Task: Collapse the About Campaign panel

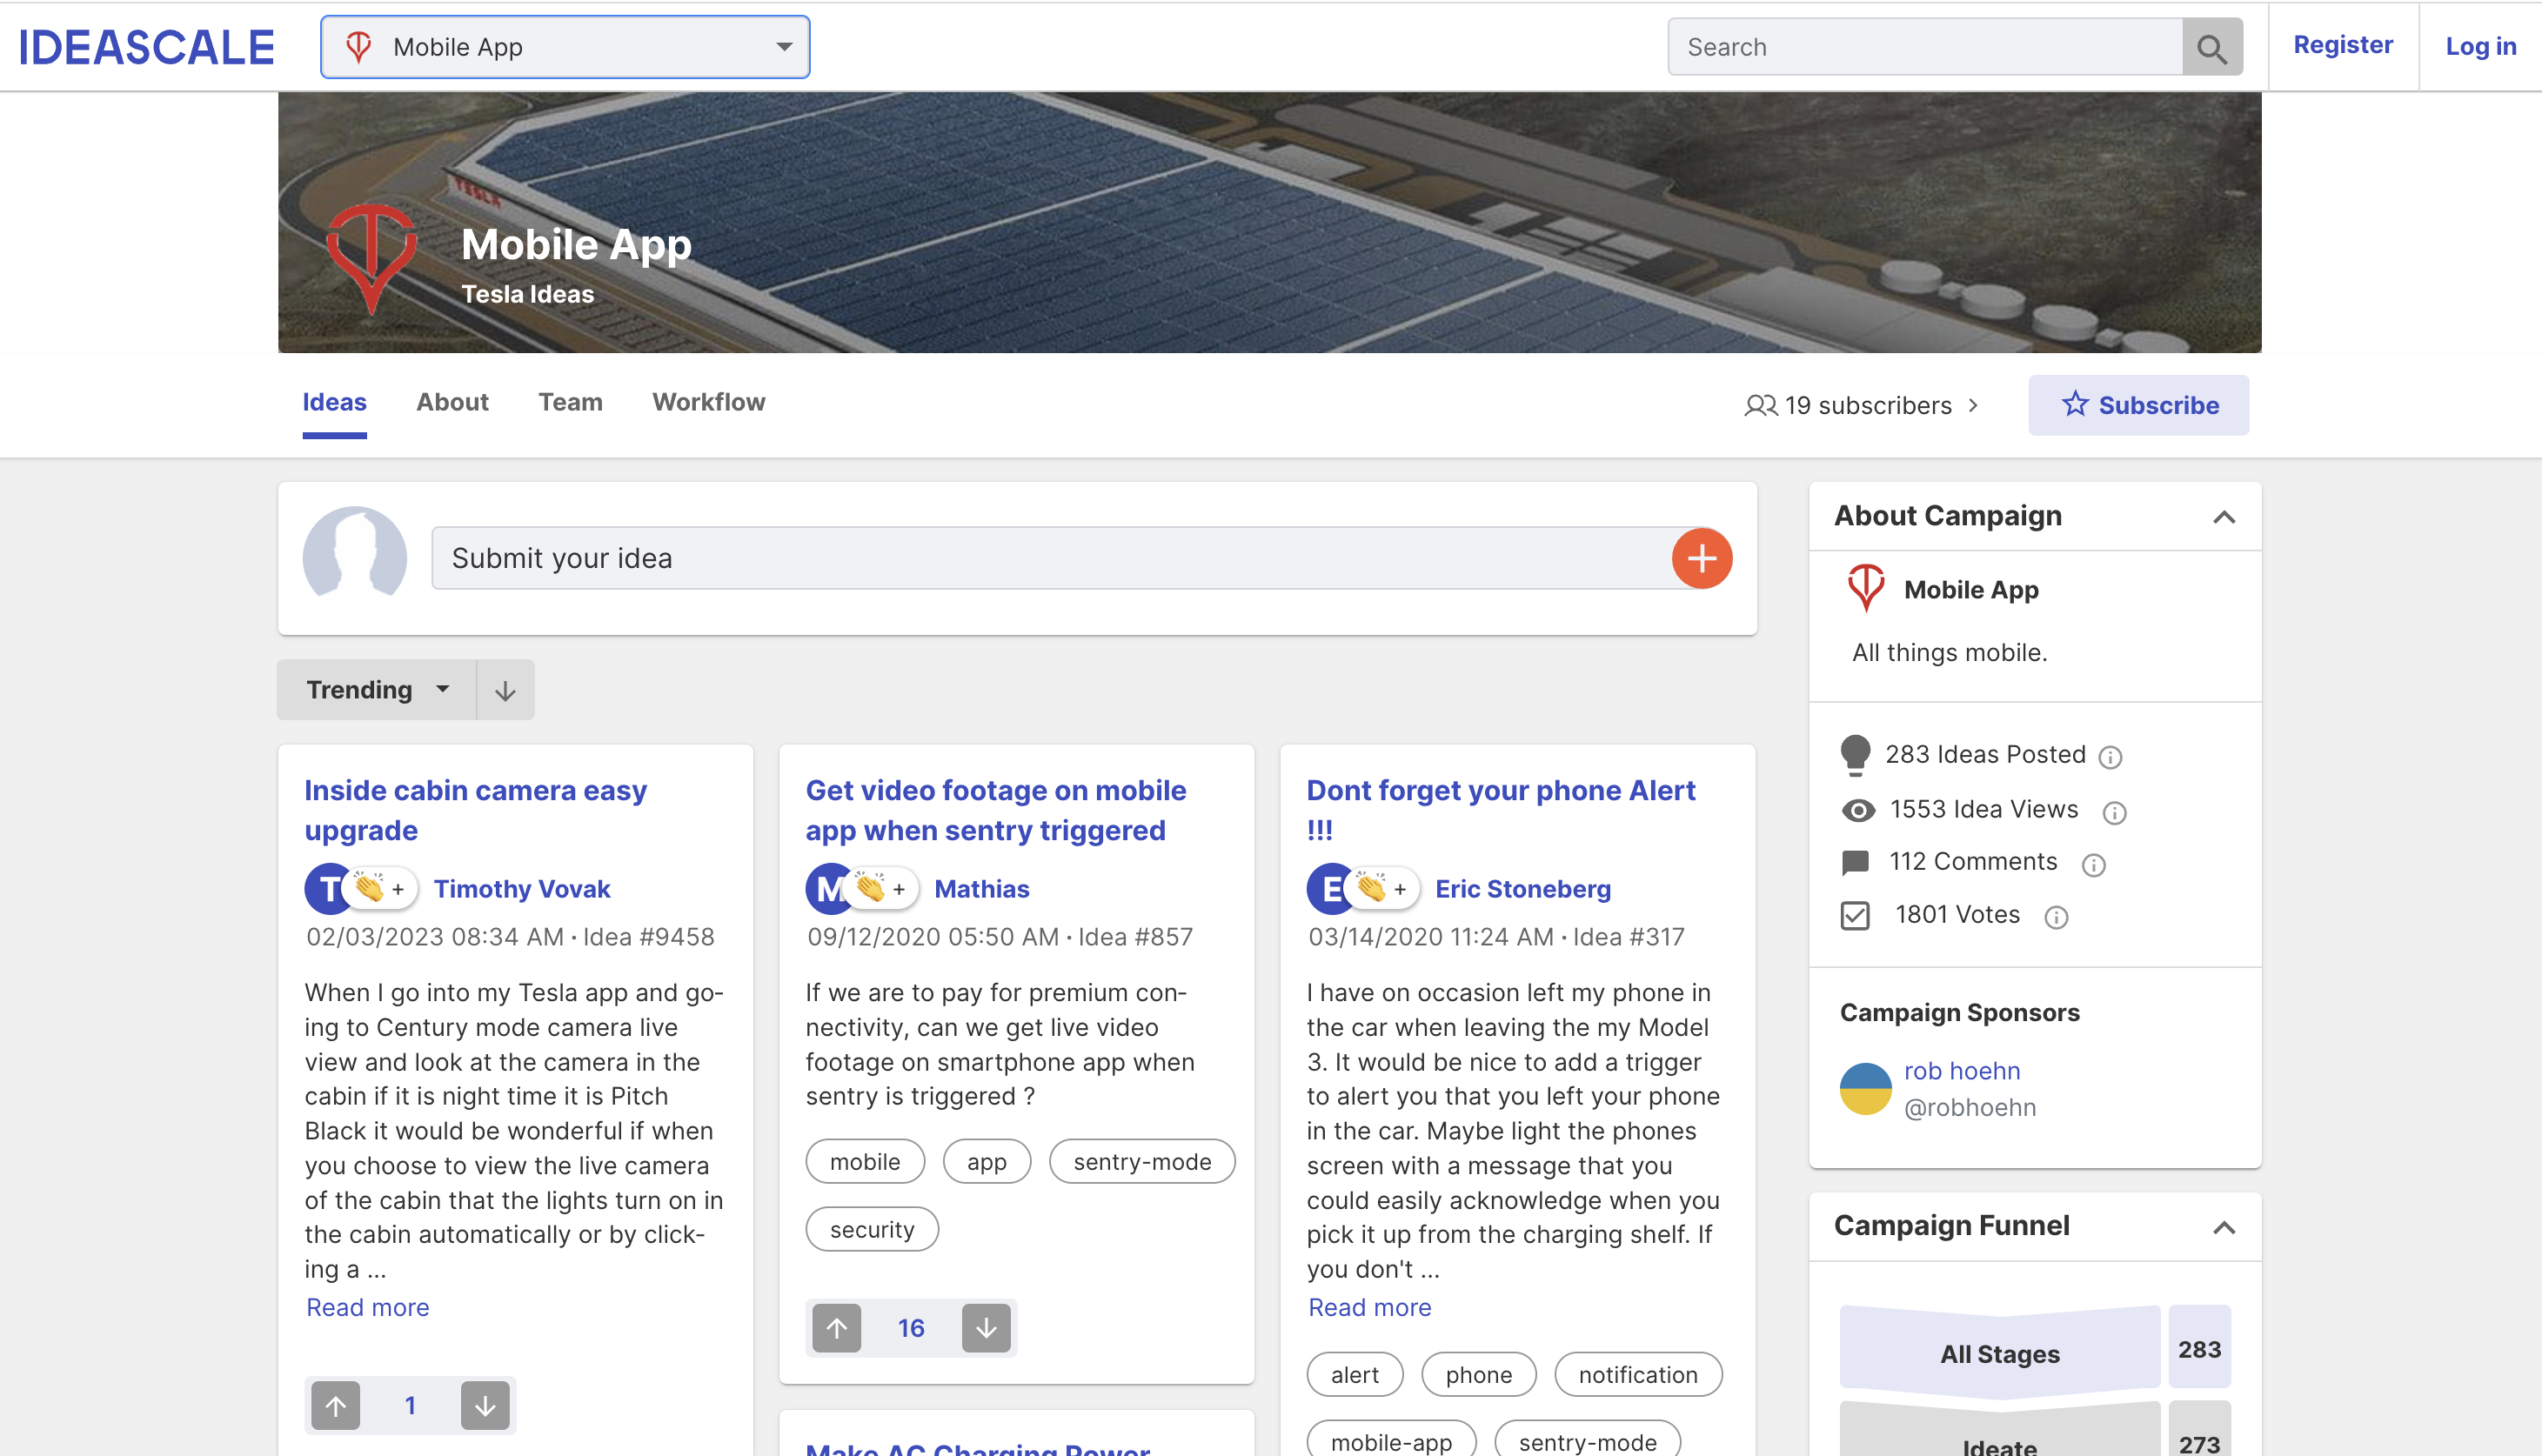Action: point(2223,517)
